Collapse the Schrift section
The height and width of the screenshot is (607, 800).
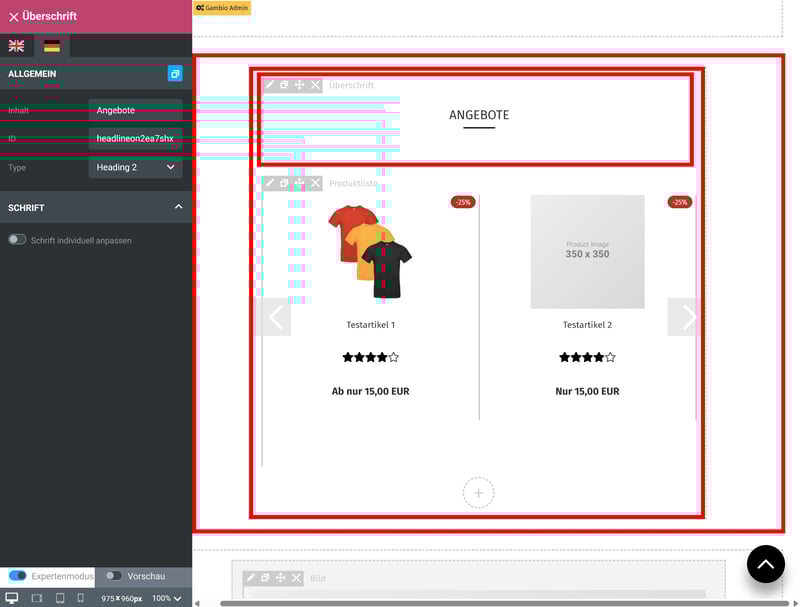(x=178, y=207)
